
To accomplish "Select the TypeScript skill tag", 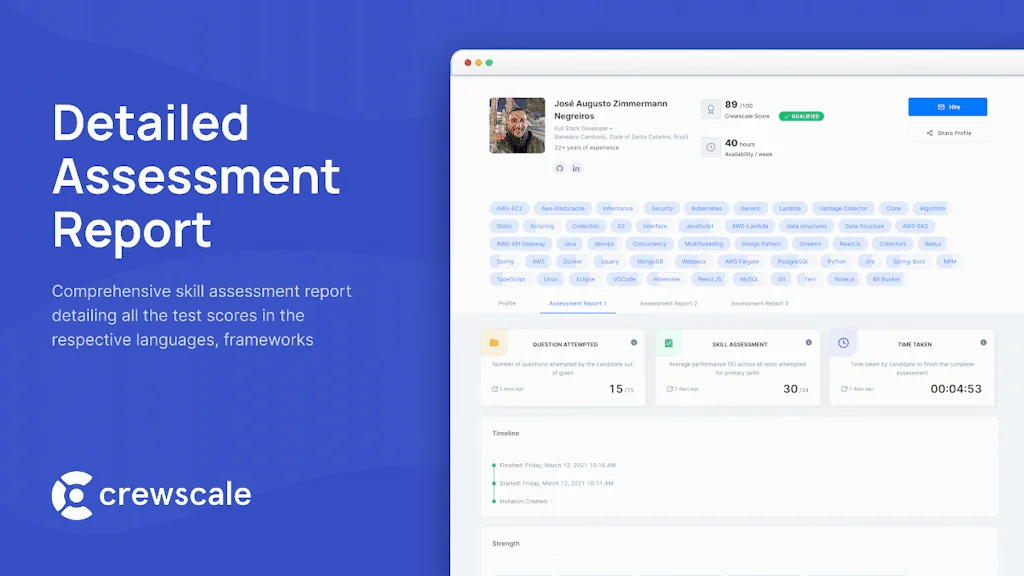I will pos(511,279).
